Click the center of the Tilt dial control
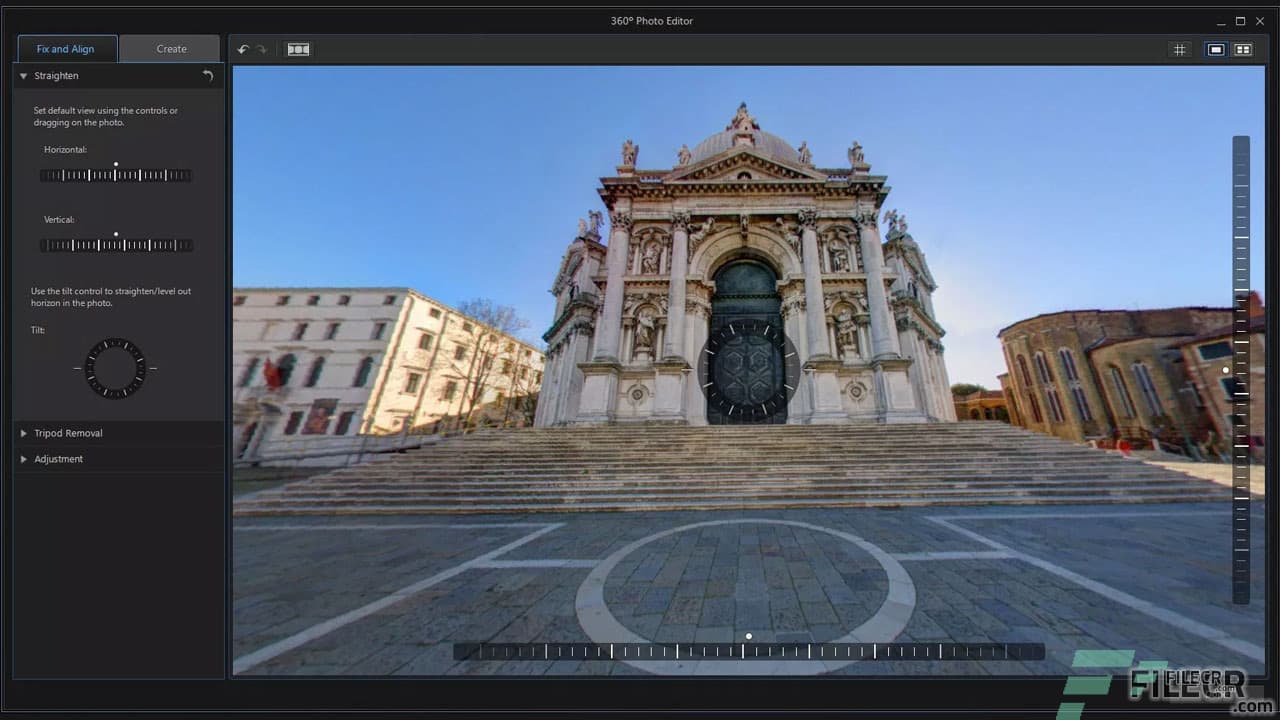 [113, 368]
